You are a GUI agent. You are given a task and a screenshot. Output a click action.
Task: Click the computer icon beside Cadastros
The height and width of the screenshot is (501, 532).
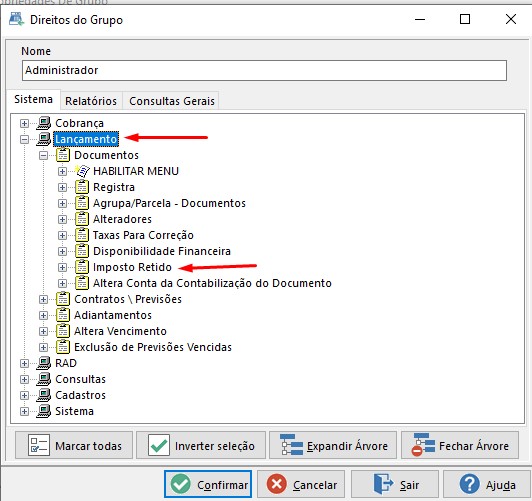pyautogui.click(x=44, y=395)
